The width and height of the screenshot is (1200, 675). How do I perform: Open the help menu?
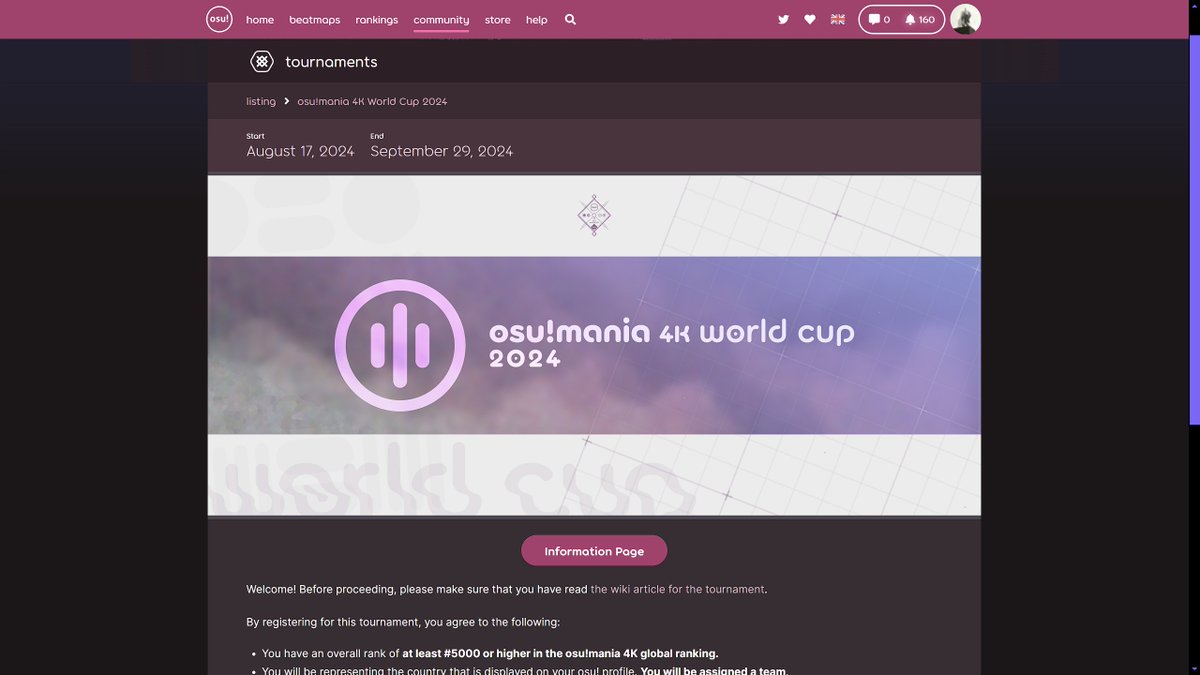tap(537, 20)
